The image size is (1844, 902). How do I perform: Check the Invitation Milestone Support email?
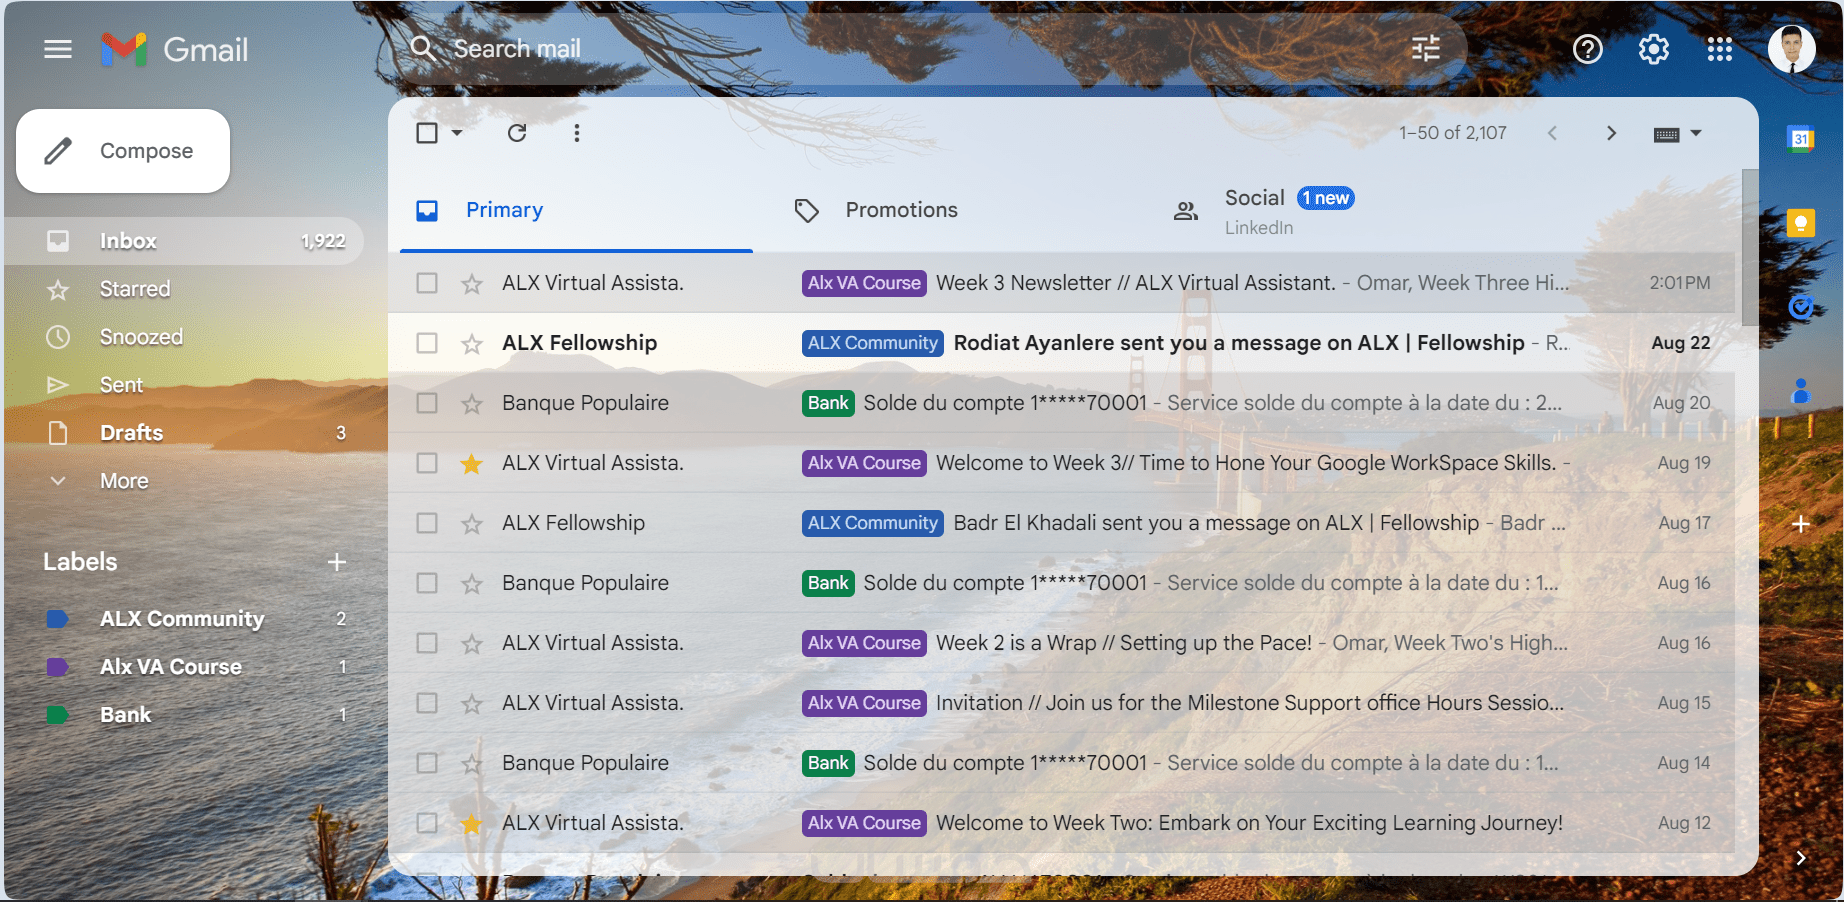(427, 703)
